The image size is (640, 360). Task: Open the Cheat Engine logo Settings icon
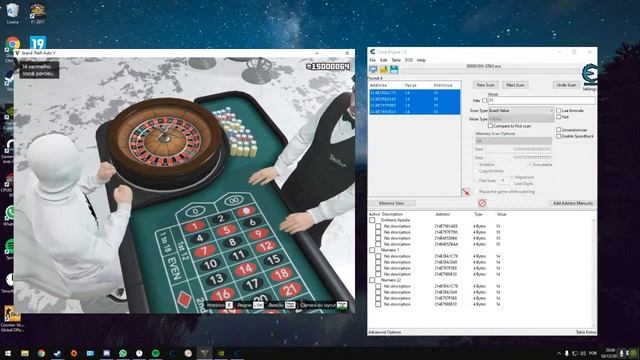coord(589,75)
